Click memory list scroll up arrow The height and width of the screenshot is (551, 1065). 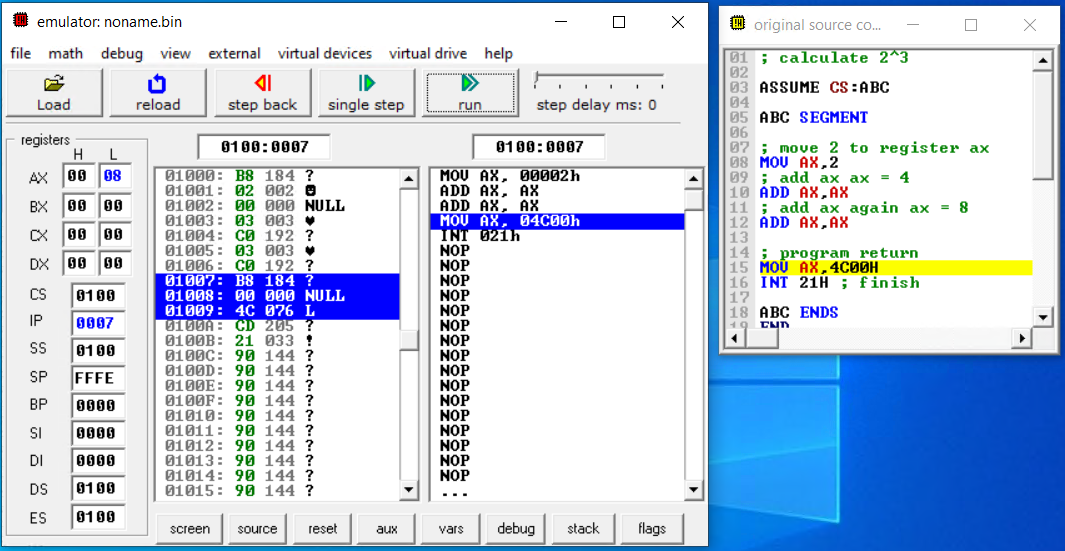(x=409, y=179)
